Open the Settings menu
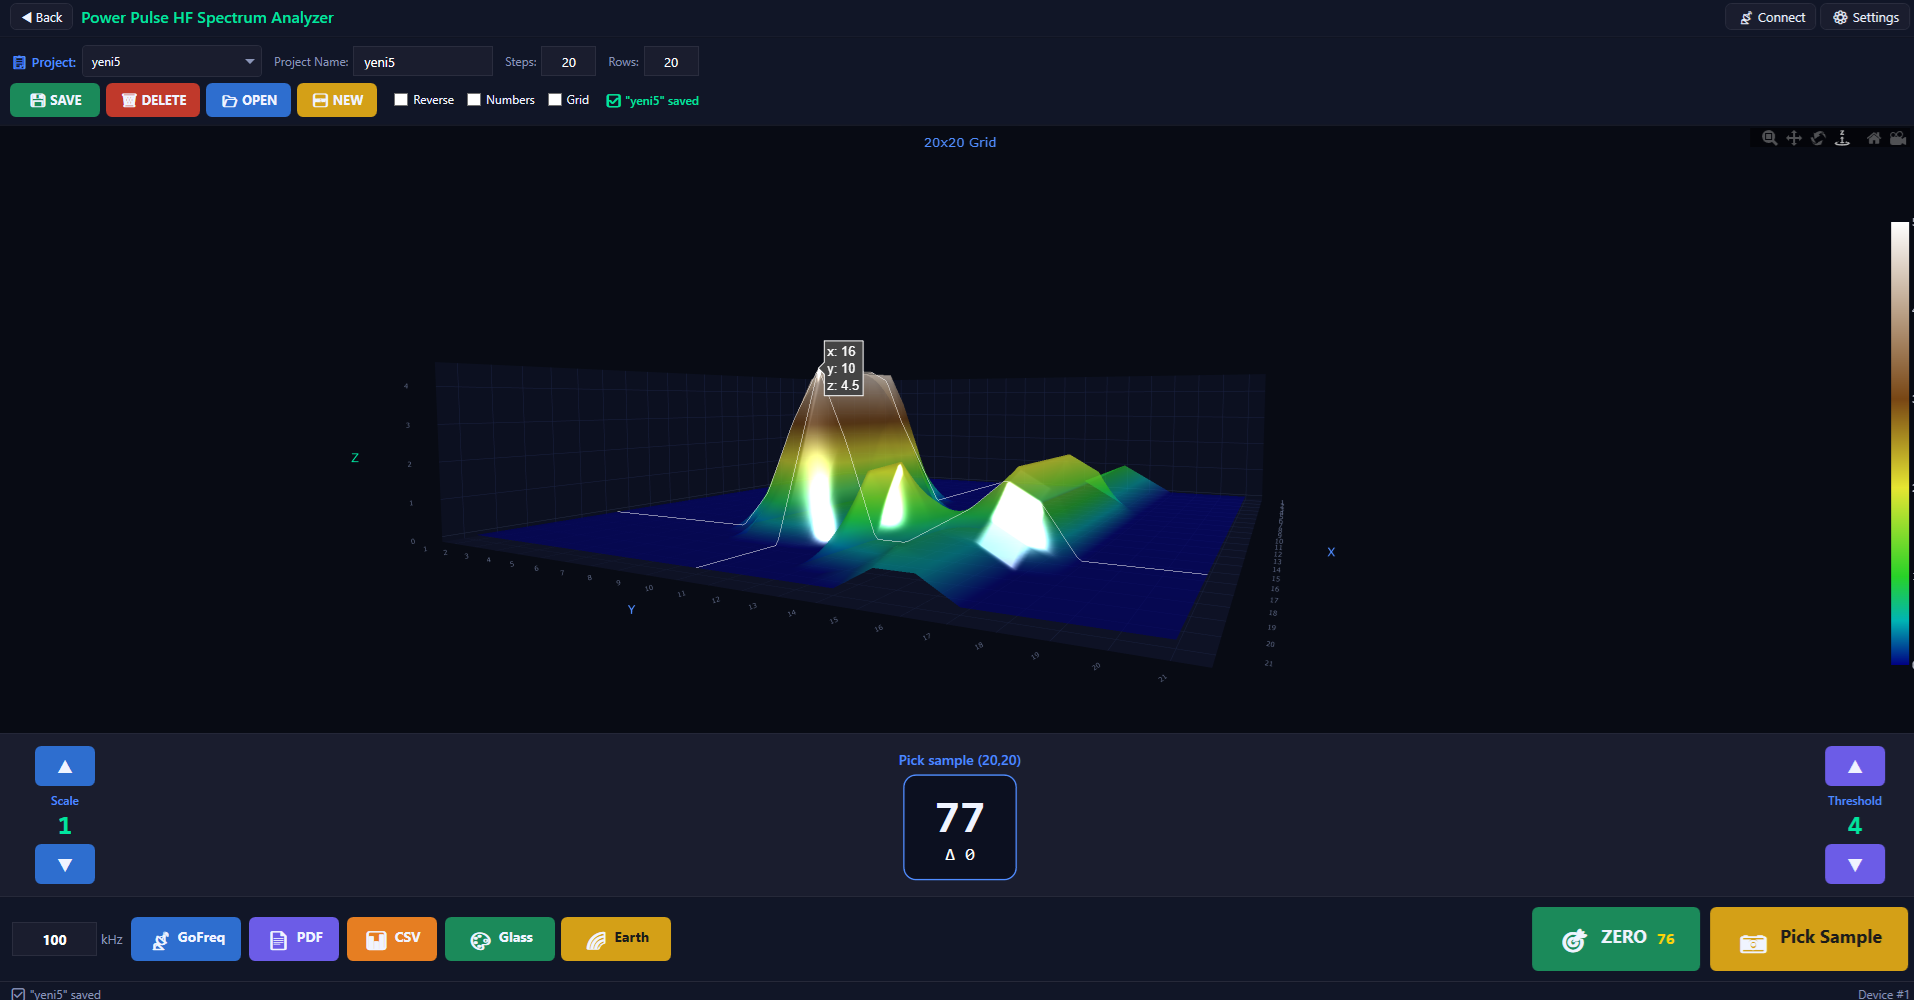This screenshot has width=1914, height=1000. click(x=1865, y=17)
